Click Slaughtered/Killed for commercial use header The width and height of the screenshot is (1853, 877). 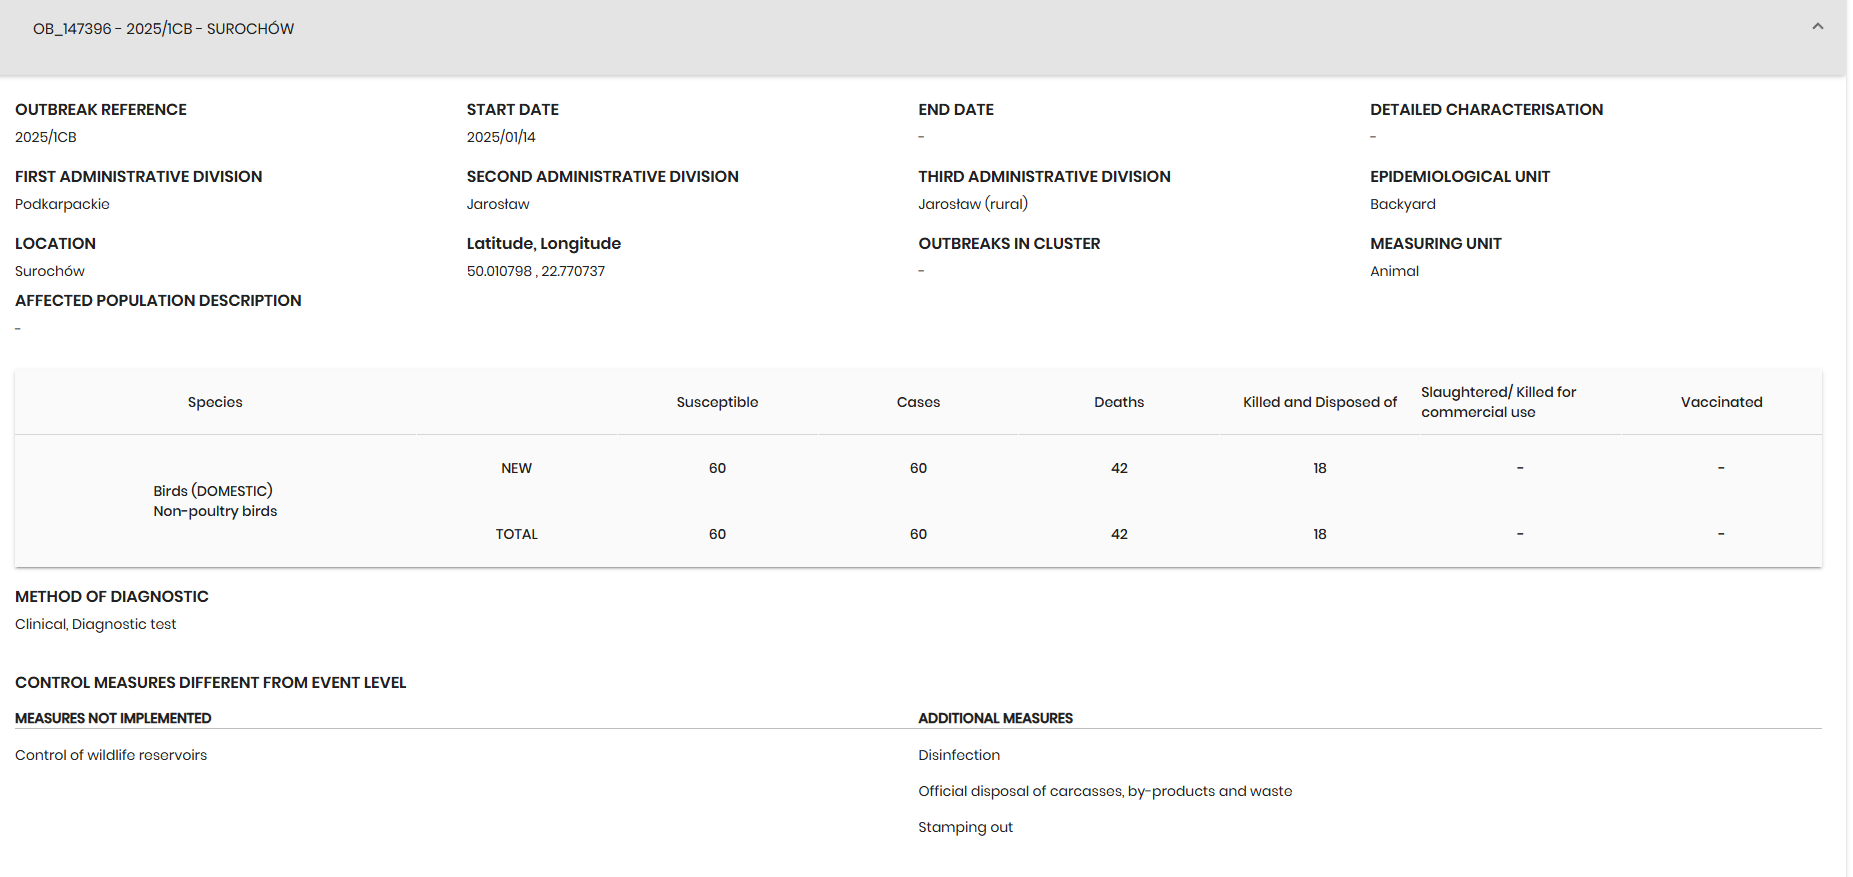point(1497,402)
